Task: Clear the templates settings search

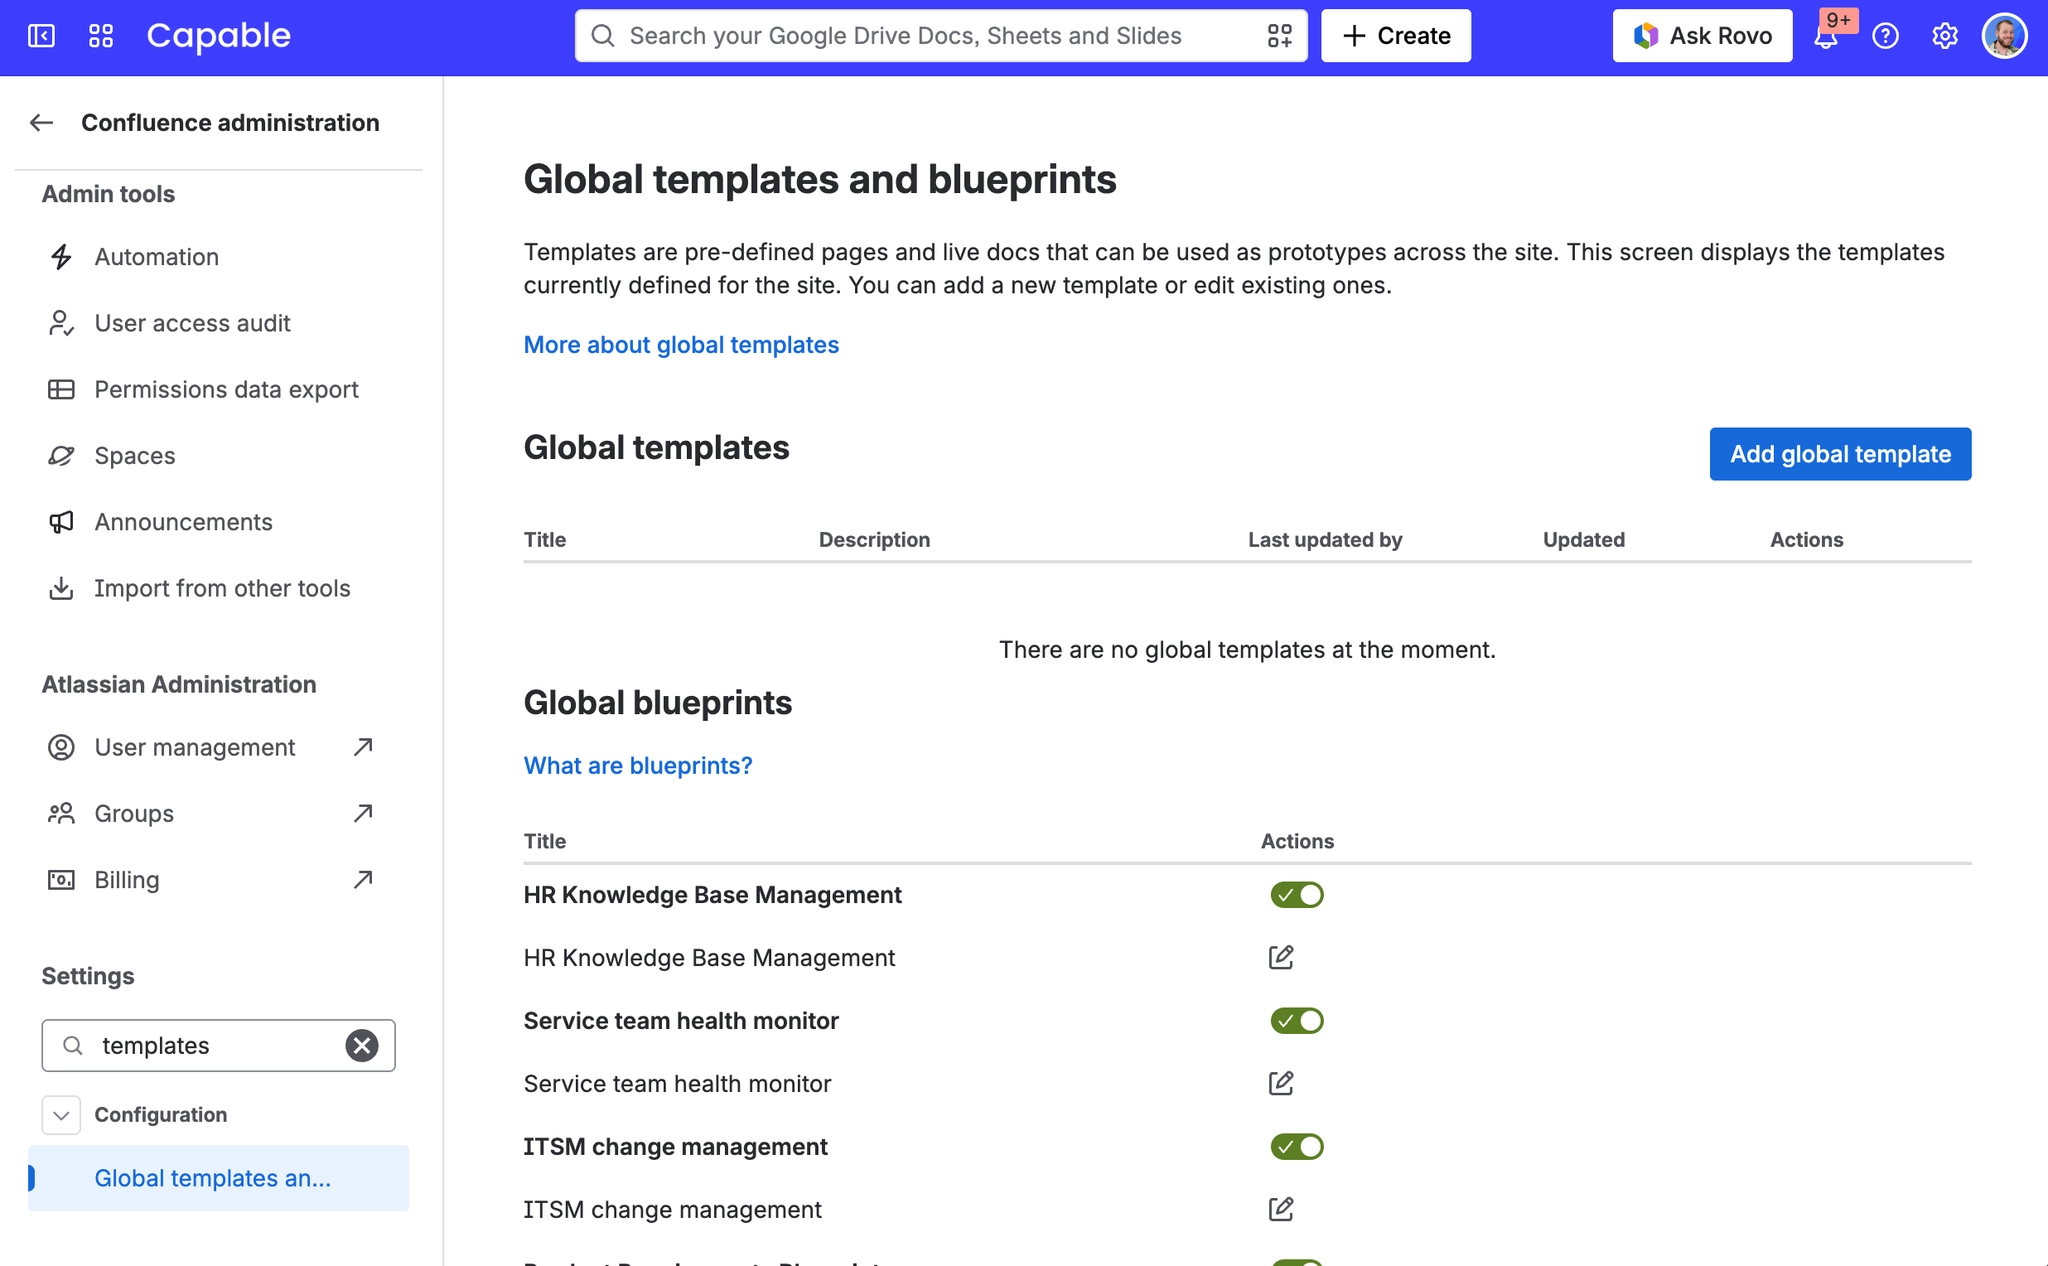Action: tap(362, 1045)
